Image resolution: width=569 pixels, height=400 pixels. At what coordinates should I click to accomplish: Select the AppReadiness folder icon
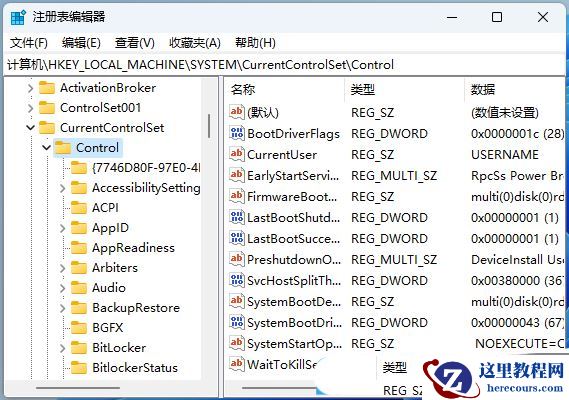coord(79,248)
